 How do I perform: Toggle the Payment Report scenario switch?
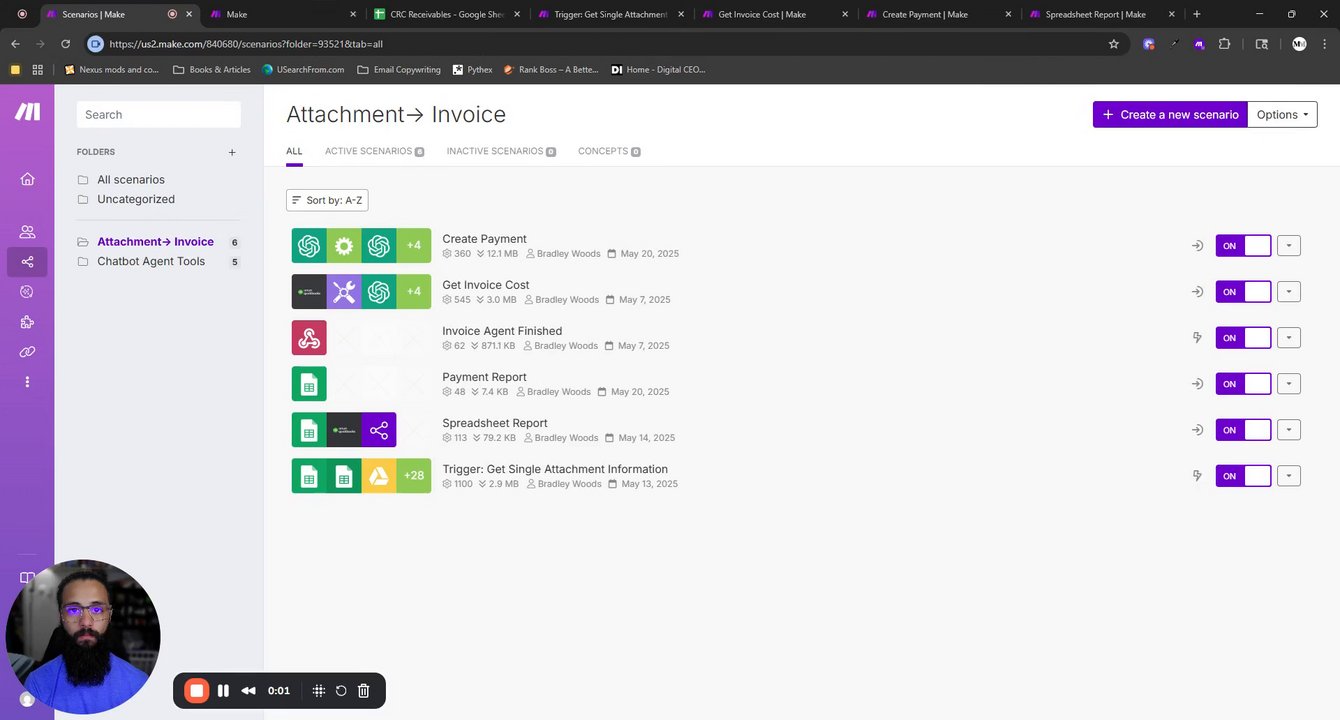pos(1243,384)
